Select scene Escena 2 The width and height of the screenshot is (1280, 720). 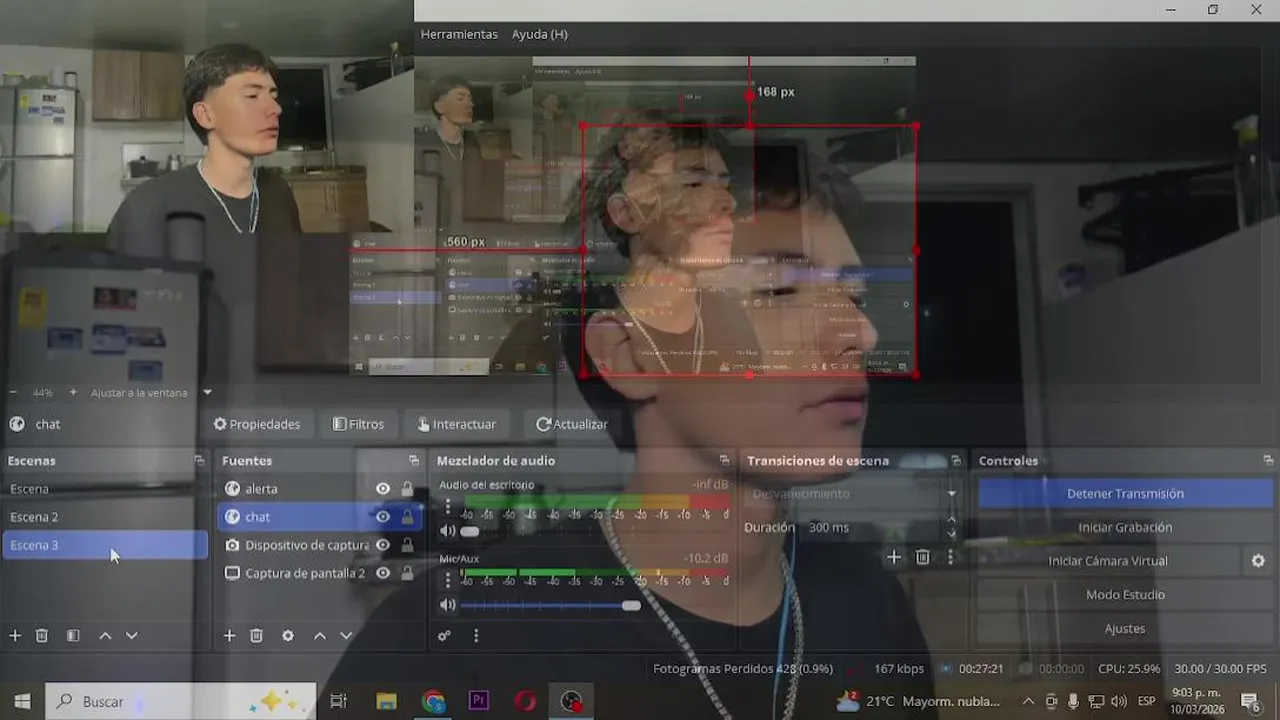(x=104, y=517)
